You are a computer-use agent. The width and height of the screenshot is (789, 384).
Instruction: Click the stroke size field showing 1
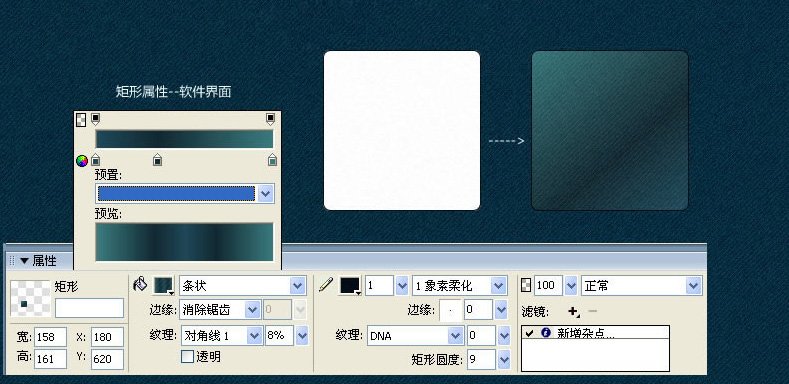pyautogui.click(x=379, y=286)
